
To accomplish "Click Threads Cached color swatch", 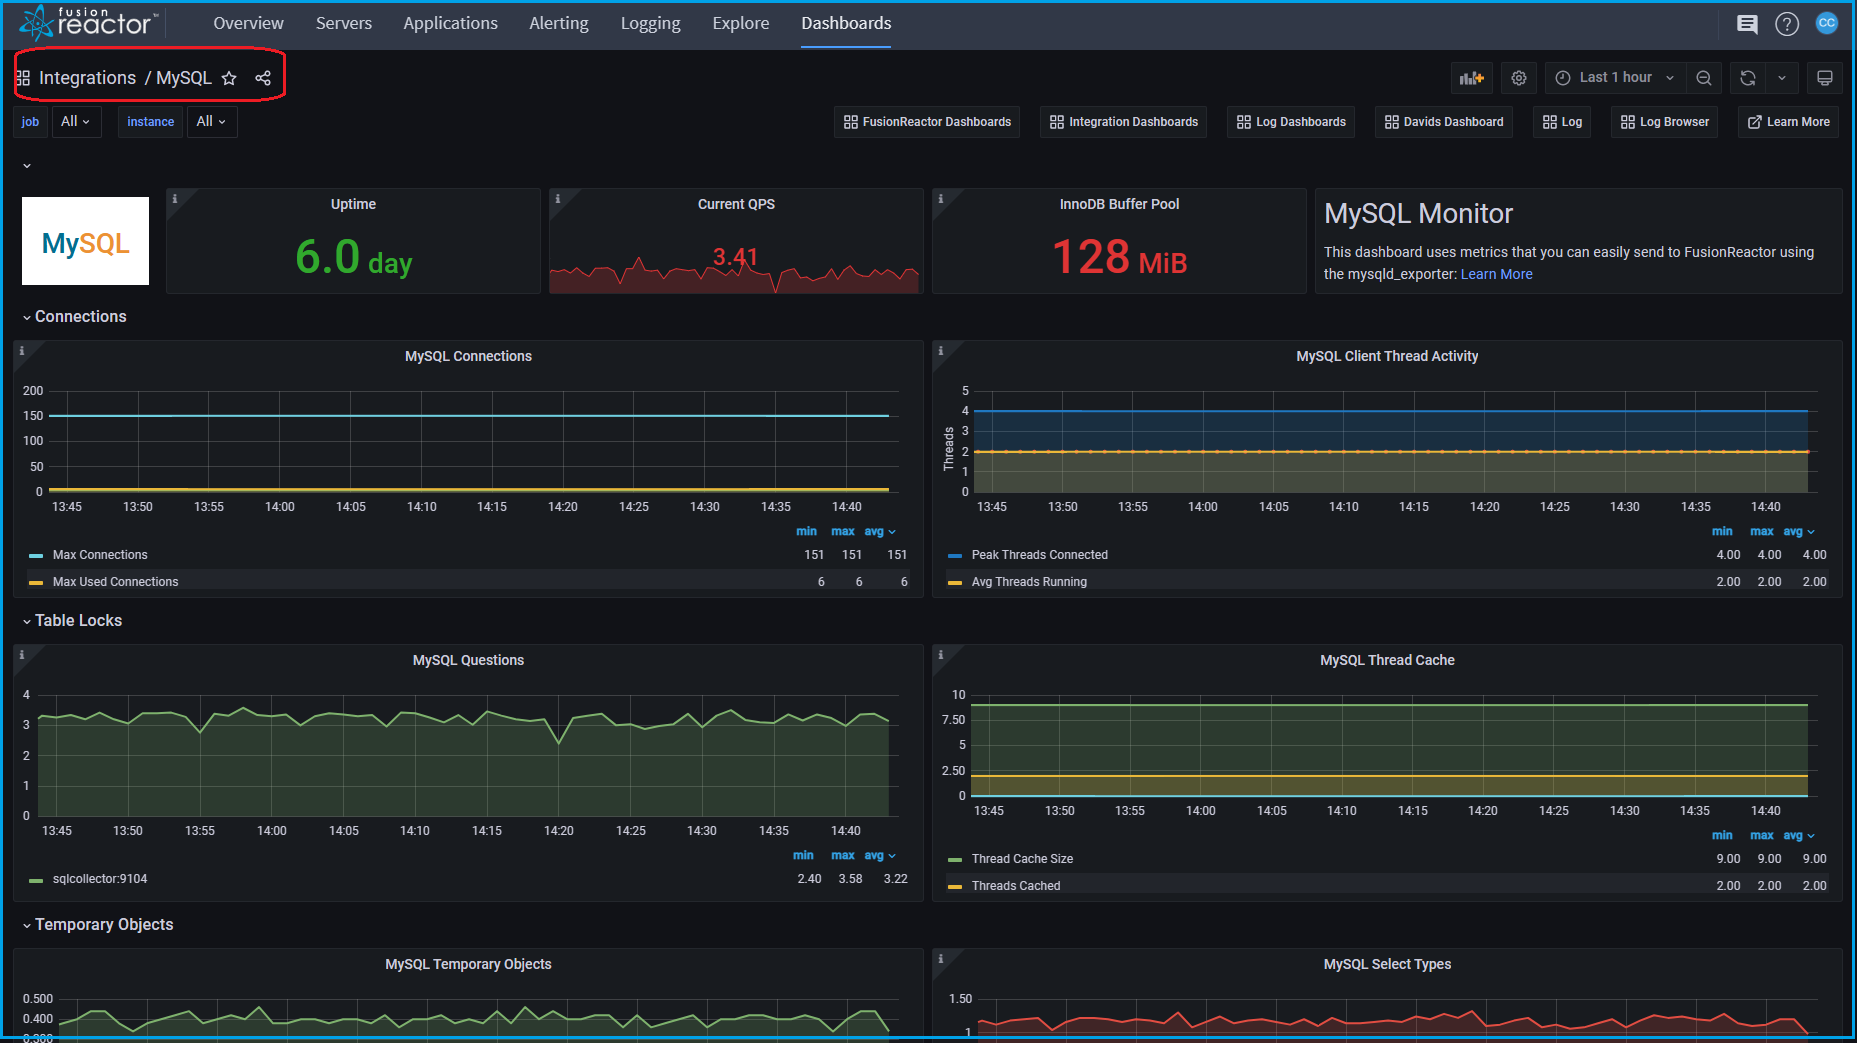I will coord(955,886).
